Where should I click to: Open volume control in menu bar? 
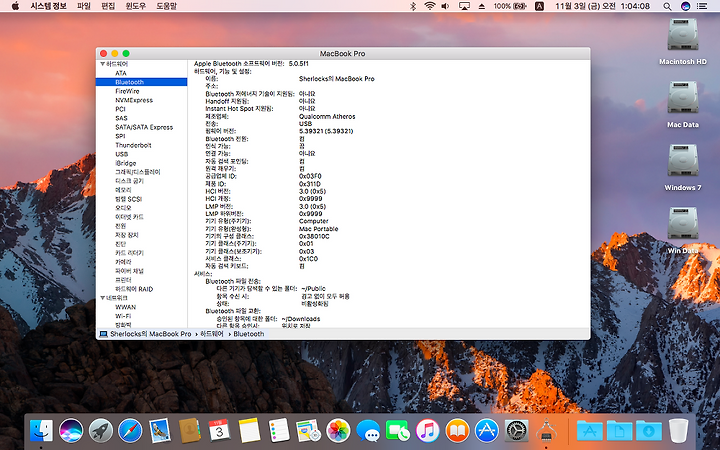coord(445,6)
